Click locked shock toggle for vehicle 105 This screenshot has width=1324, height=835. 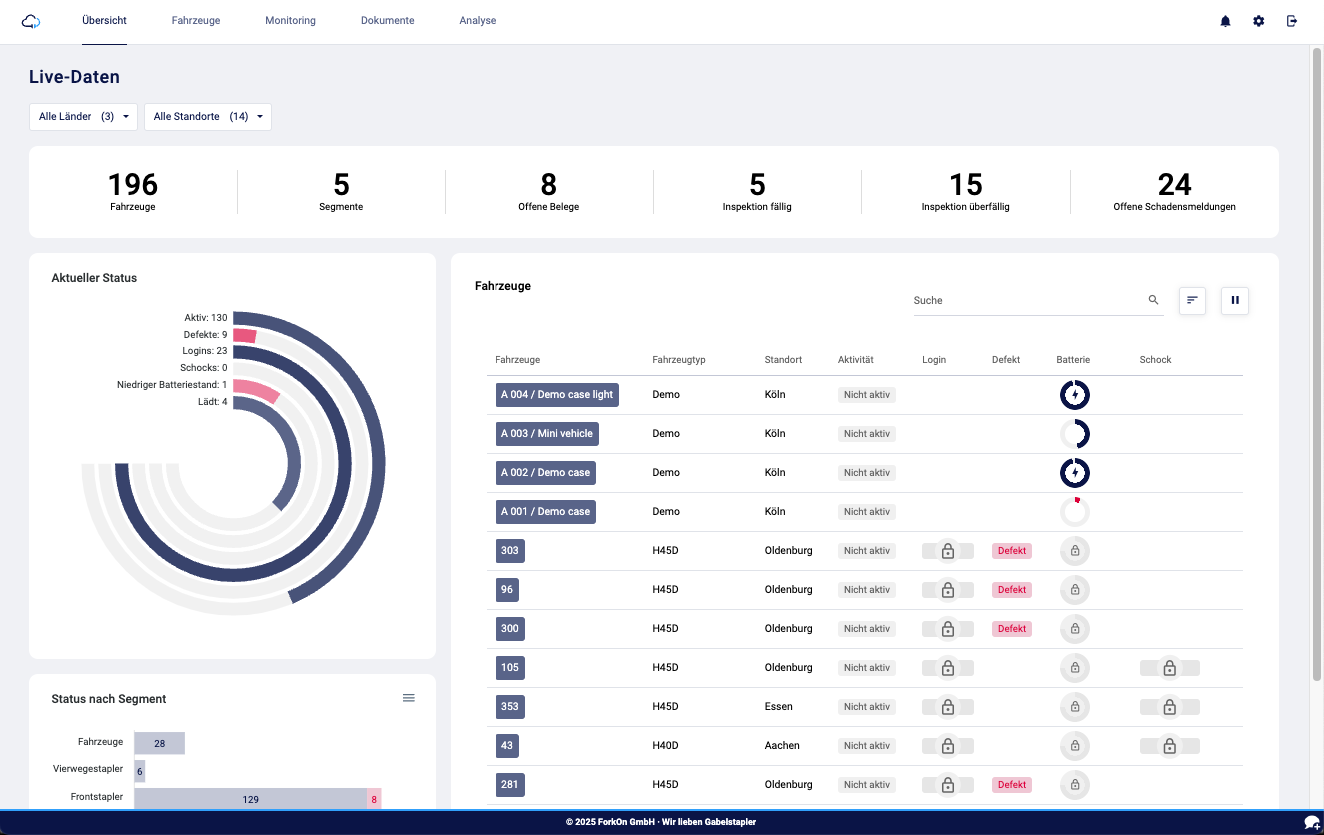(1169, 668)
